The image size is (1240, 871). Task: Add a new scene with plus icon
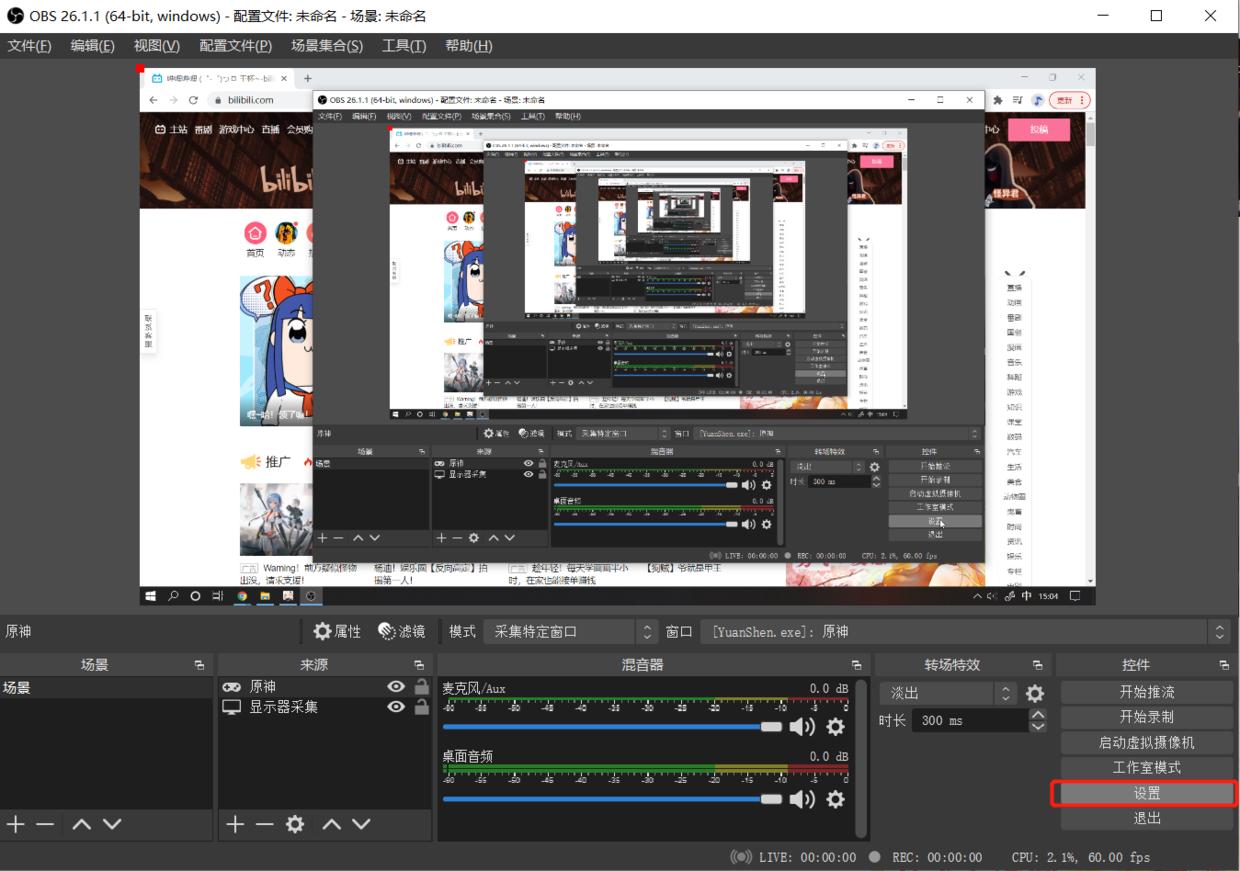[x=15, y=824]
